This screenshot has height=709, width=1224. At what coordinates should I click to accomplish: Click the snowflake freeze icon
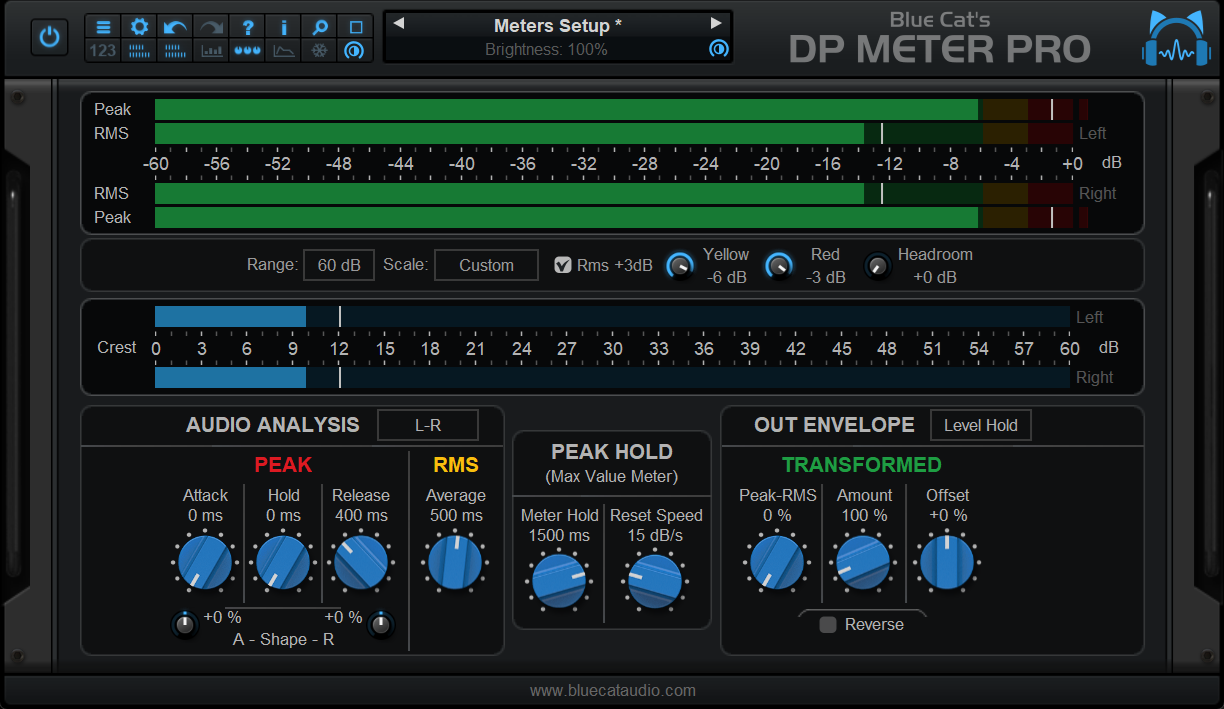[319, 50]
